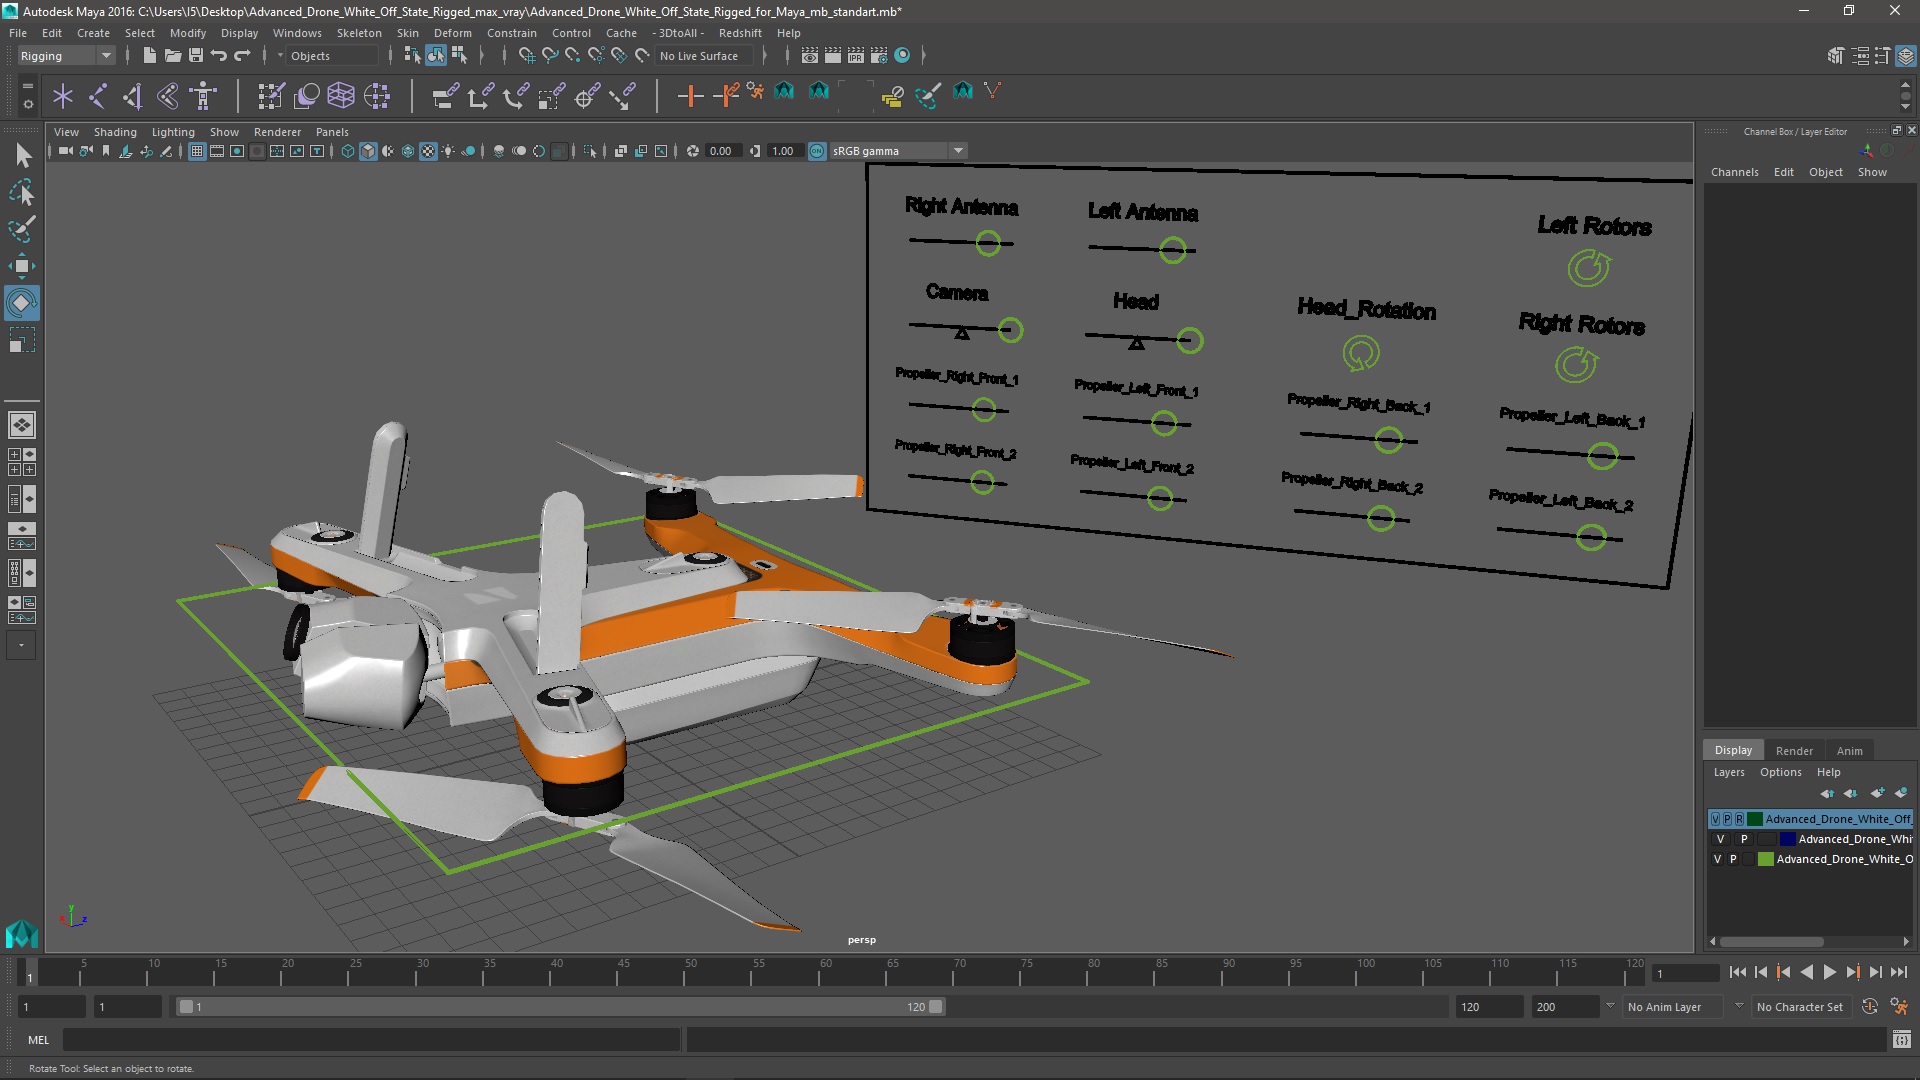Screen dimensions: 1920x1080
Task: Select the Rotate tool in toolbox
Action: click(x=22, y=303)
